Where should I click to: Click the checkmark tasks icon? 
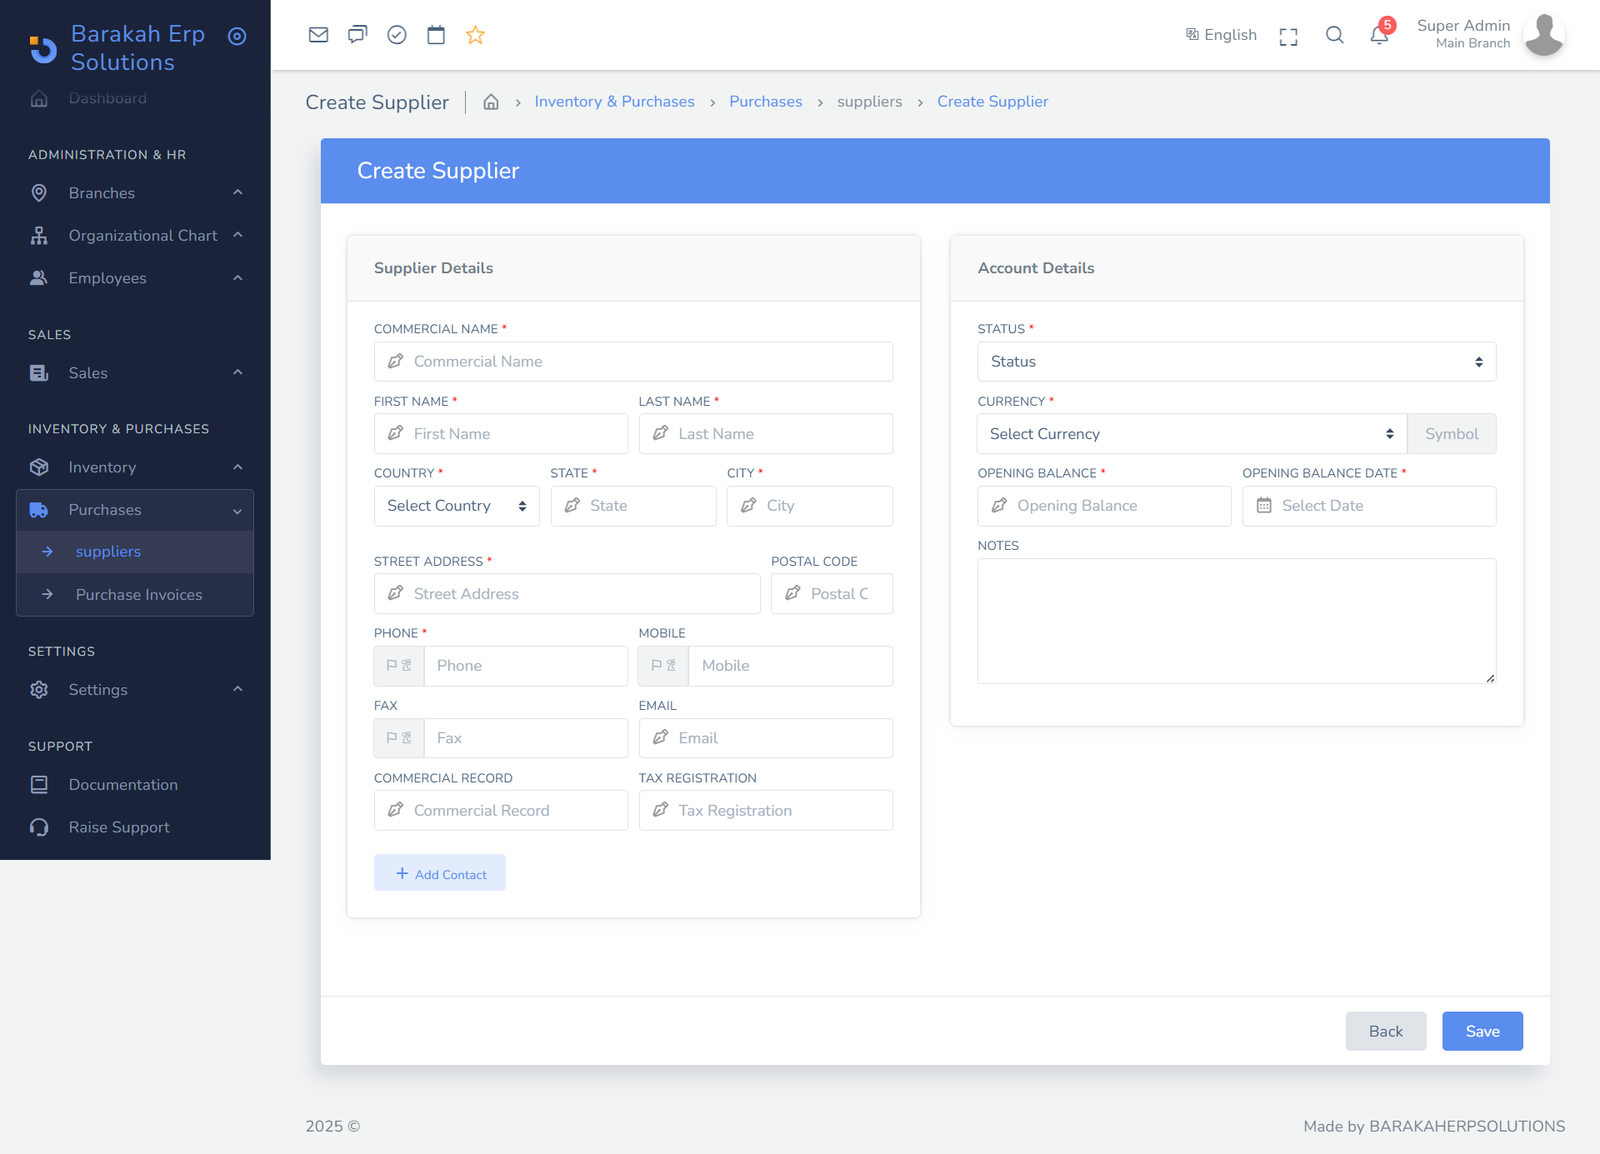[x=397, y=35]
